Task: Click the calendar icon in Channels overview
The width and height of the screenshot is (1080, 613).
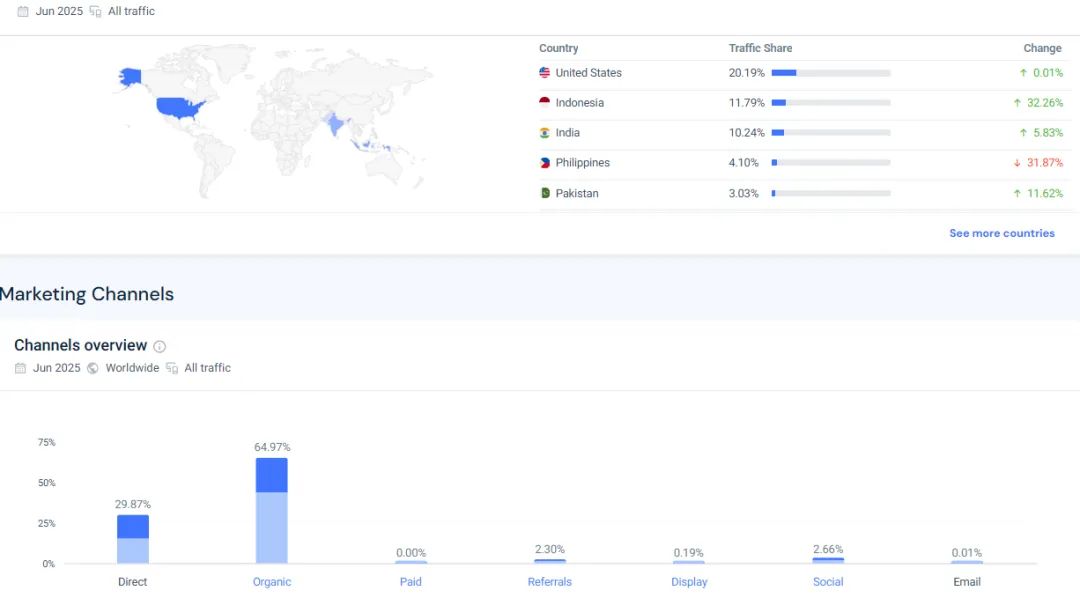Action: 20,368
